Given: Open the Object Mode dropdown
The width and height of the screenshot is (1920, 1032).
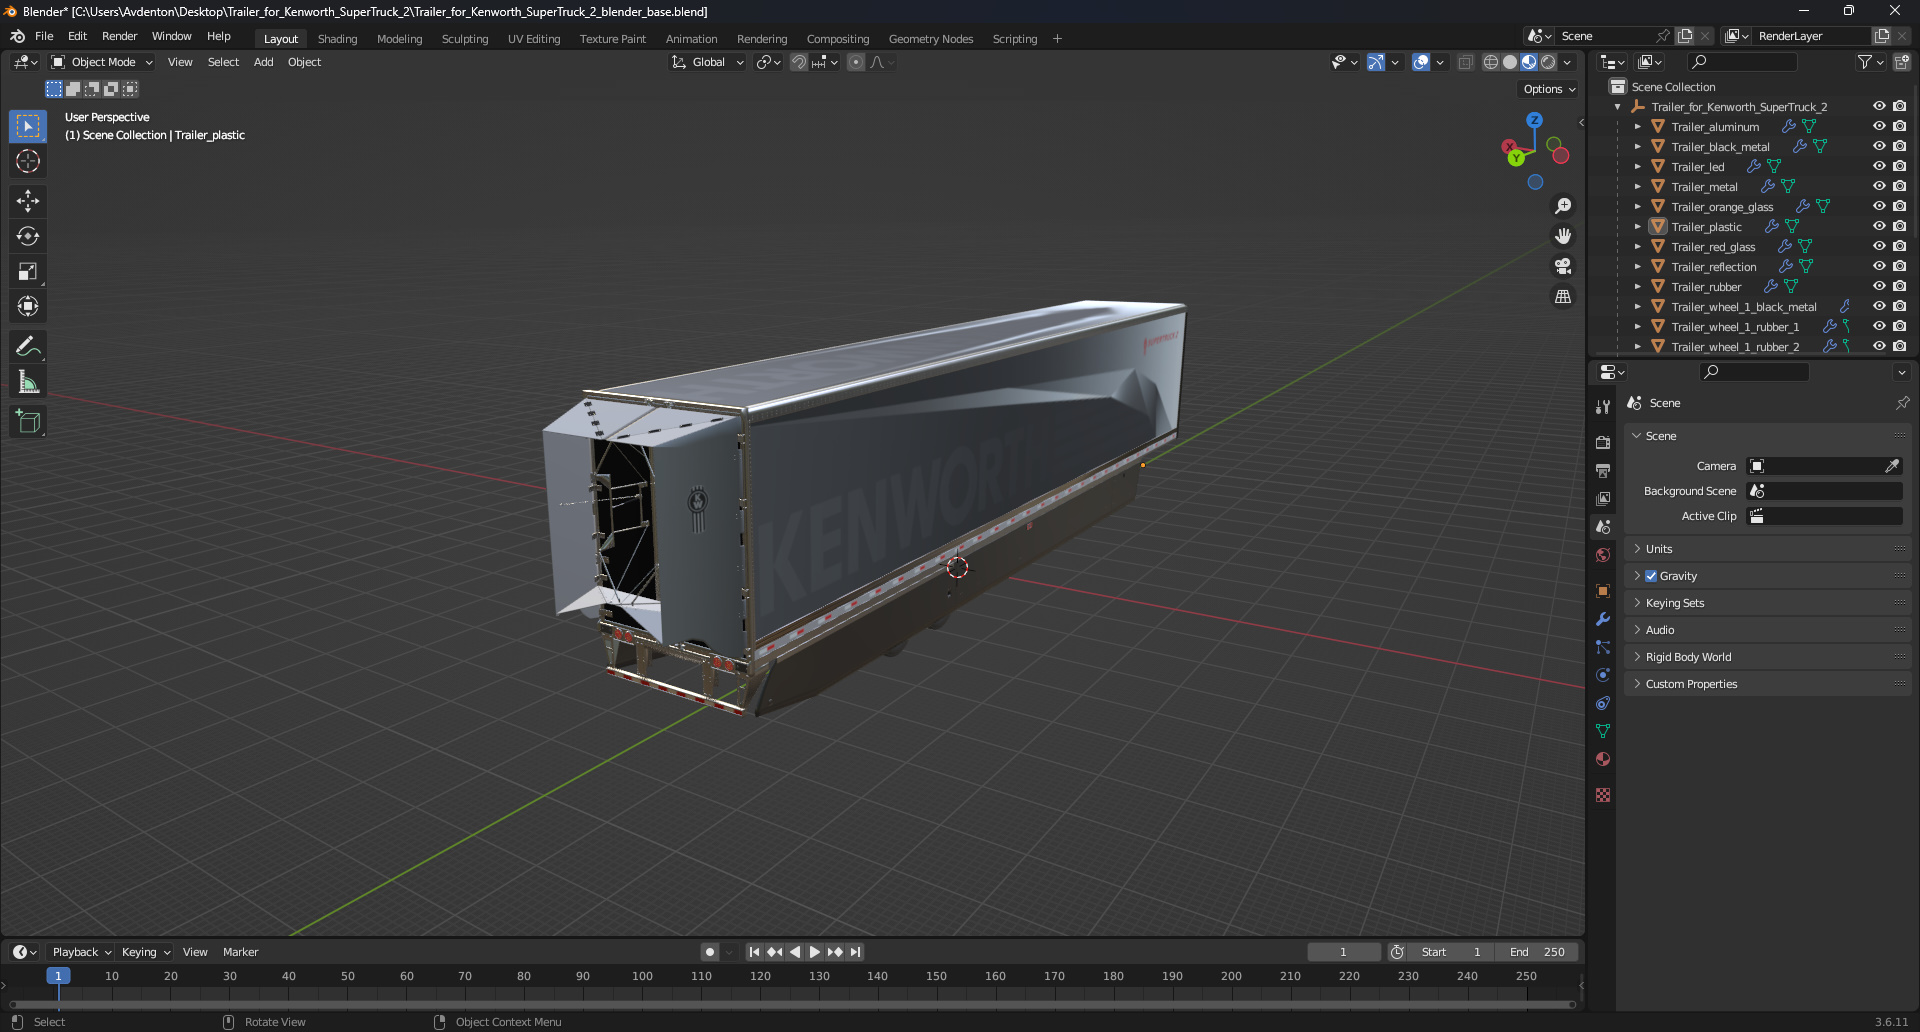Looking at the screenshot, I should (102, 62).
